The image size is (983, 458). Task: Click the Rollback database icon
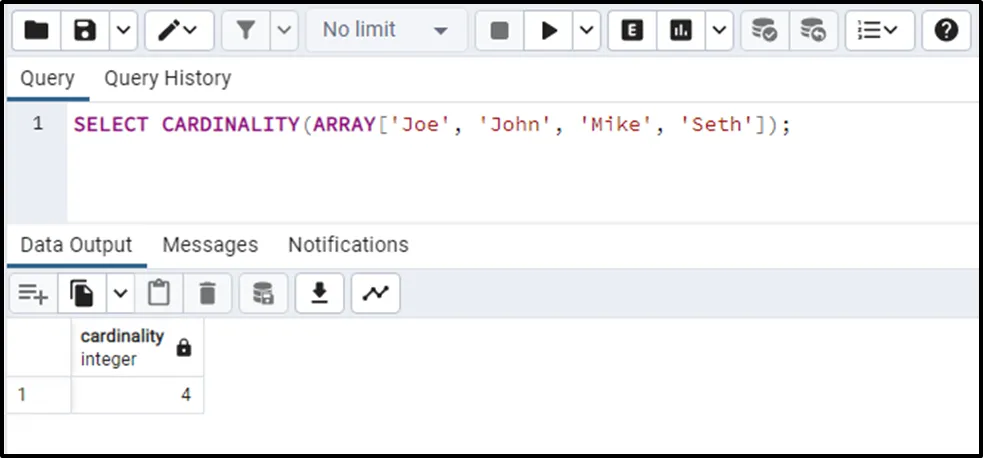click(x=814, y=31)
